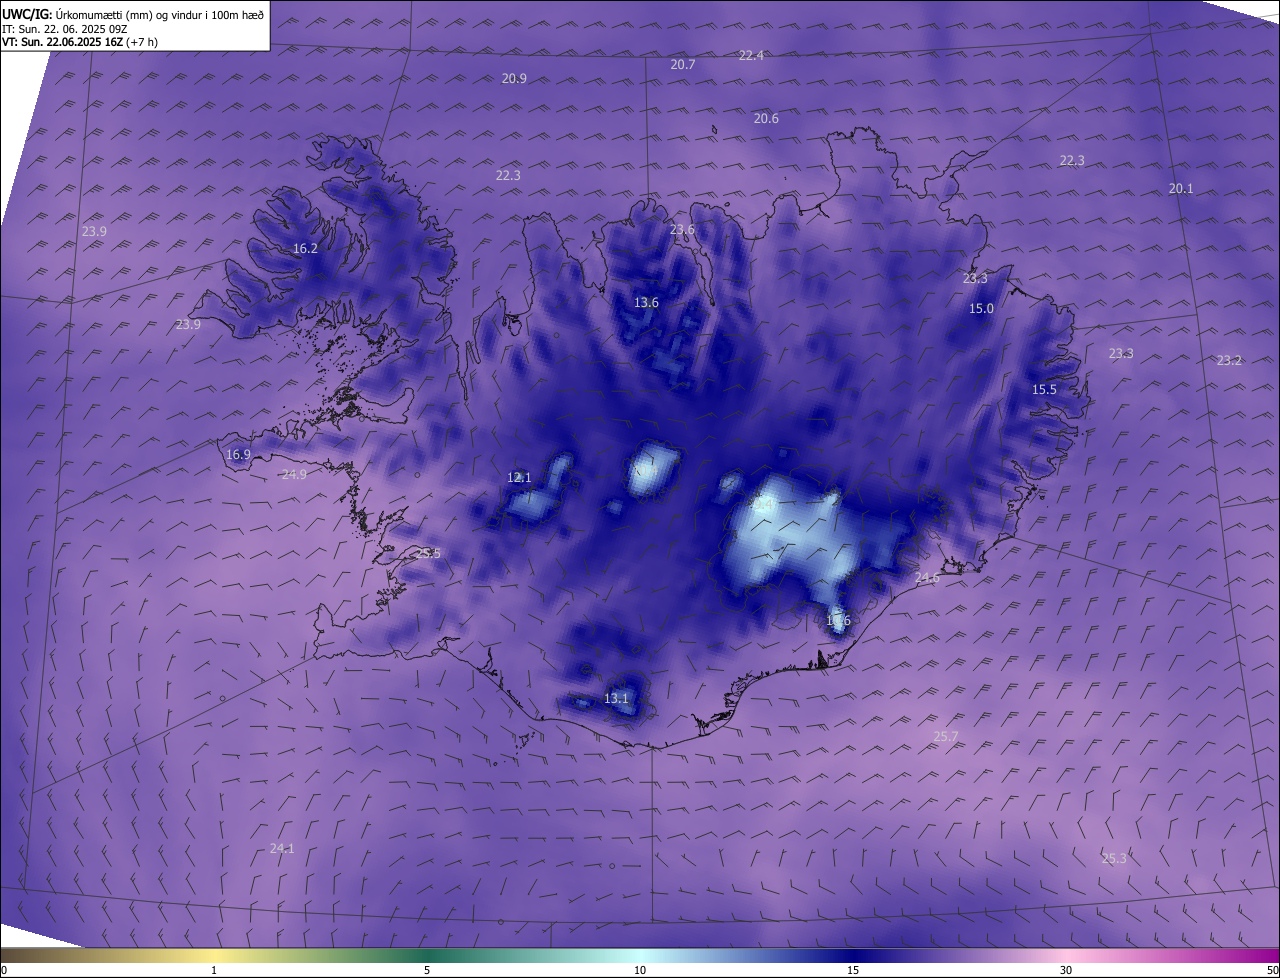Image resolution: width=1280 pixels, height=978 pixels.
Task: Click the map value 24.6
Action: coord(927,577)
